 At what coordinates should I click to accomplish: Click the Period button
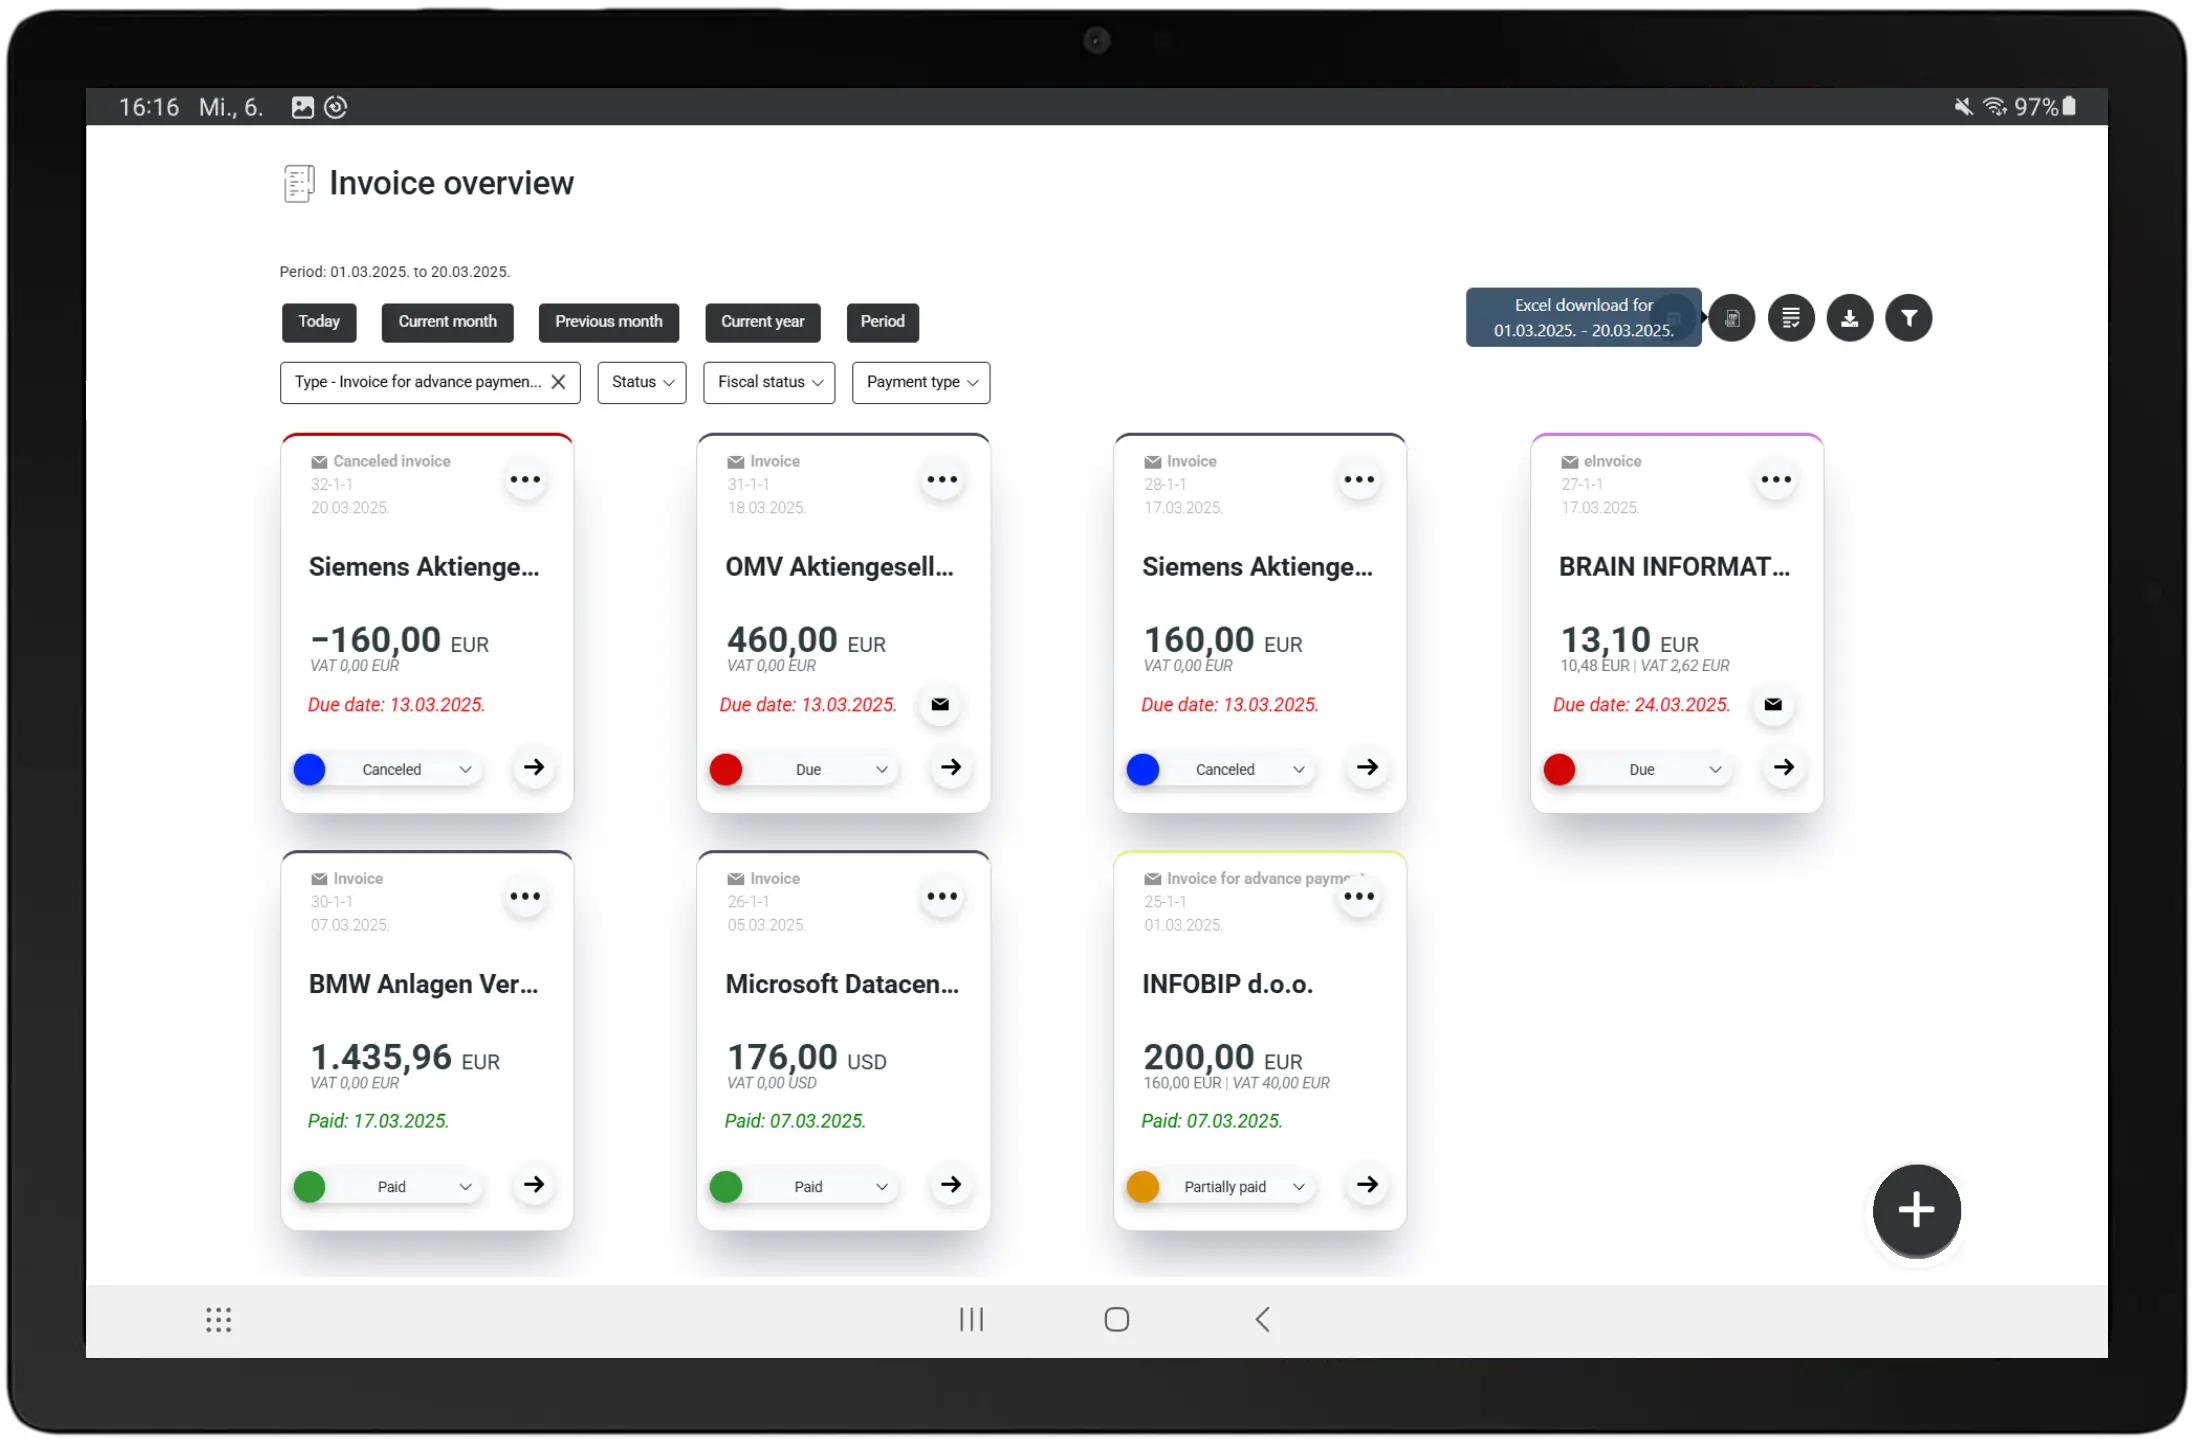pyautogui.click(x=882, y=322)
